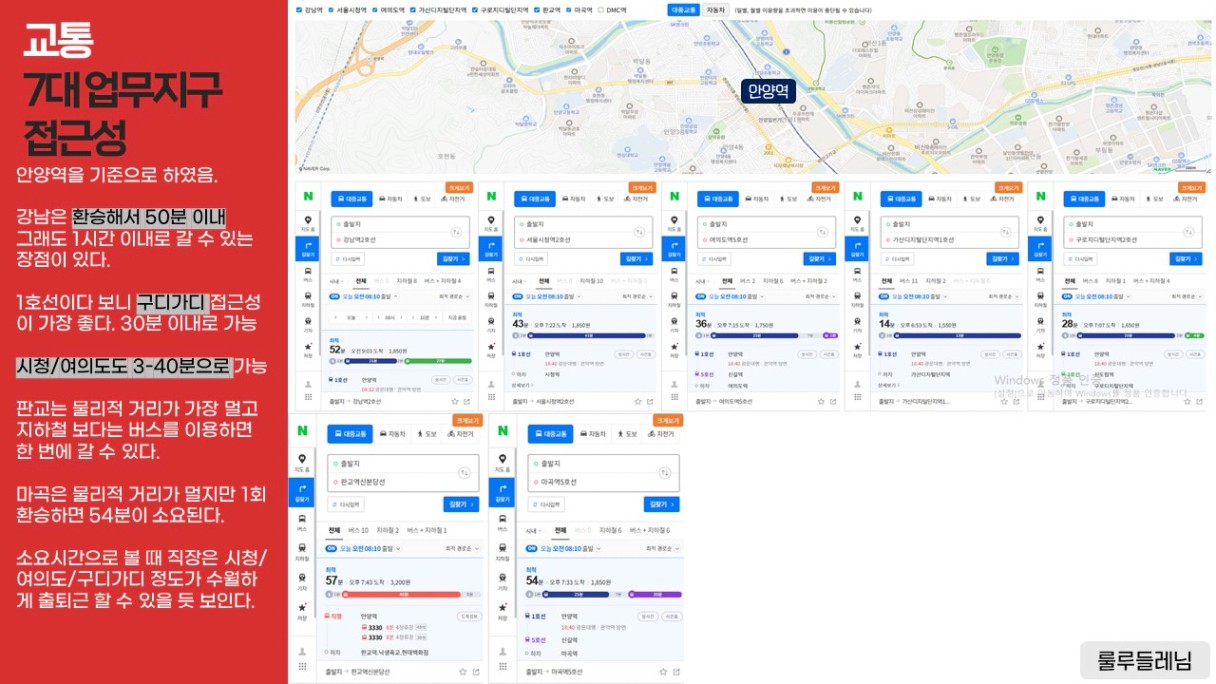The height and width of the screenshot is (684, 1216).
Task: Open 저장 star icon in 강남역2호선 panel
Action: 308,349
